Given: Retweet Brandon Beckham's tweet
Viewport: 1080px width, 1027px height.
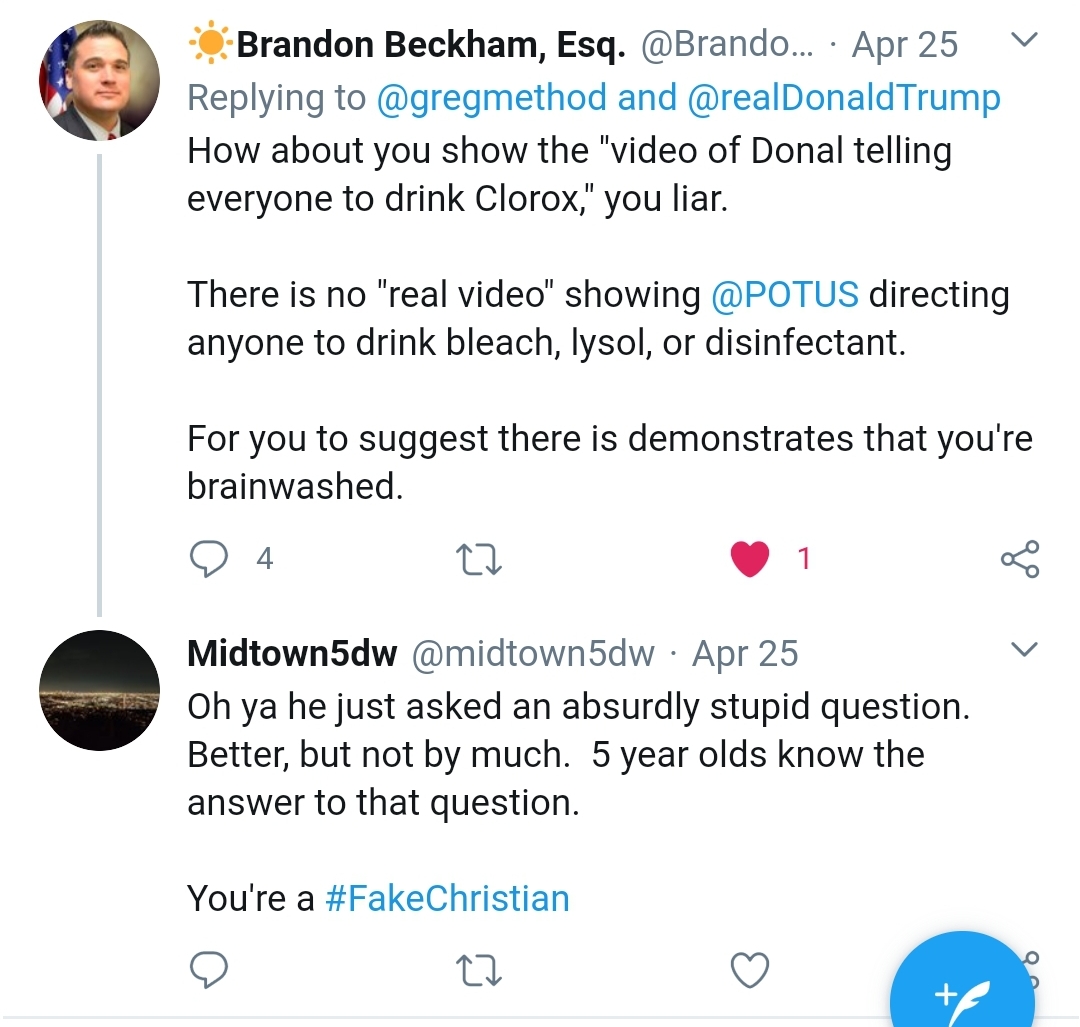Looking at the screenshot, I should point(479,559).
